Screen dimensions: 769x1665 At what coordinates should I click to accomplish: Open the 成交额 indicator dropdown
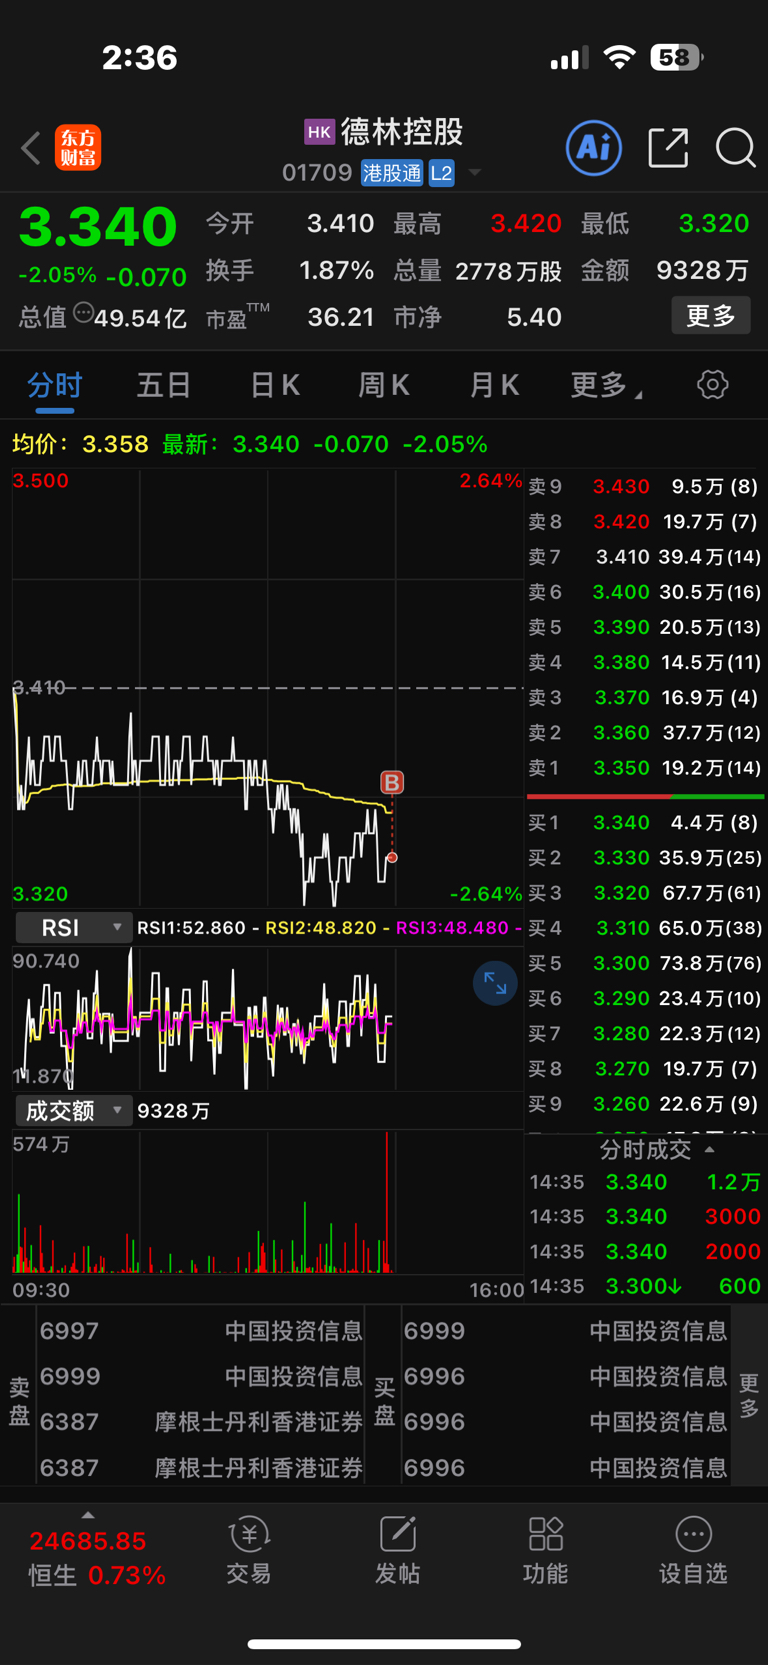coord(74,1110)
